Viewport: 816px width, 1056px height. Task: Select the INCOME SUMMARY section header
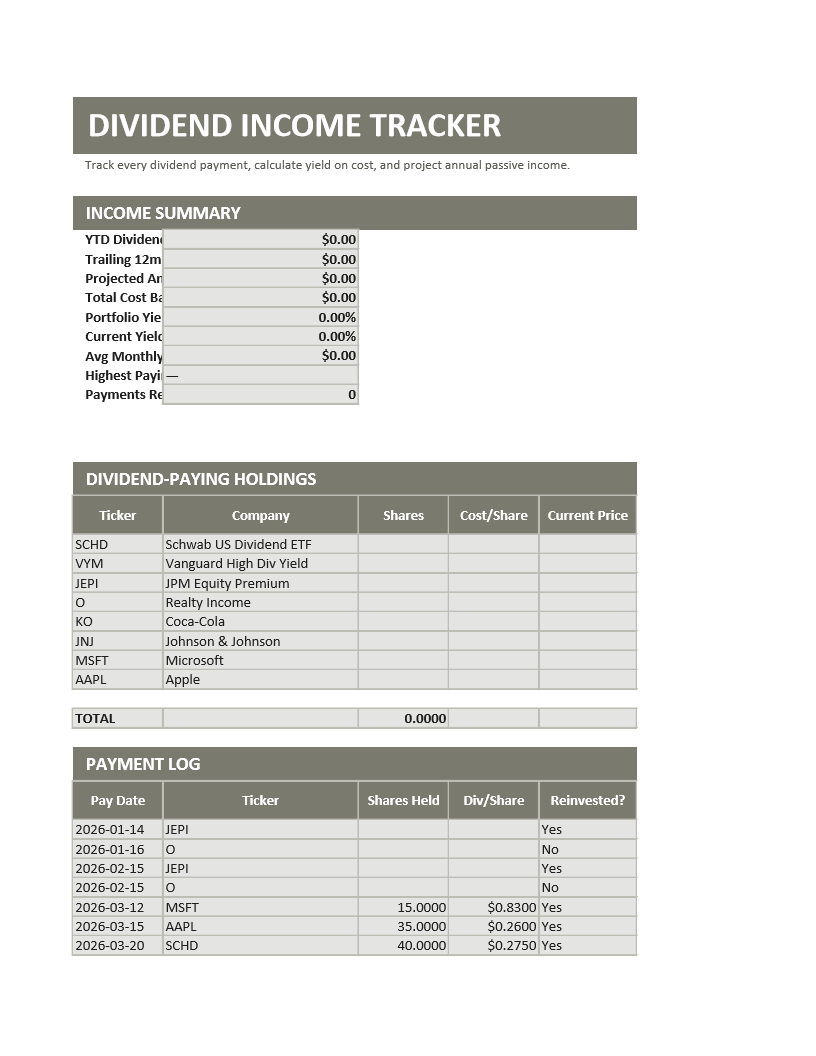tap(355, 213)
